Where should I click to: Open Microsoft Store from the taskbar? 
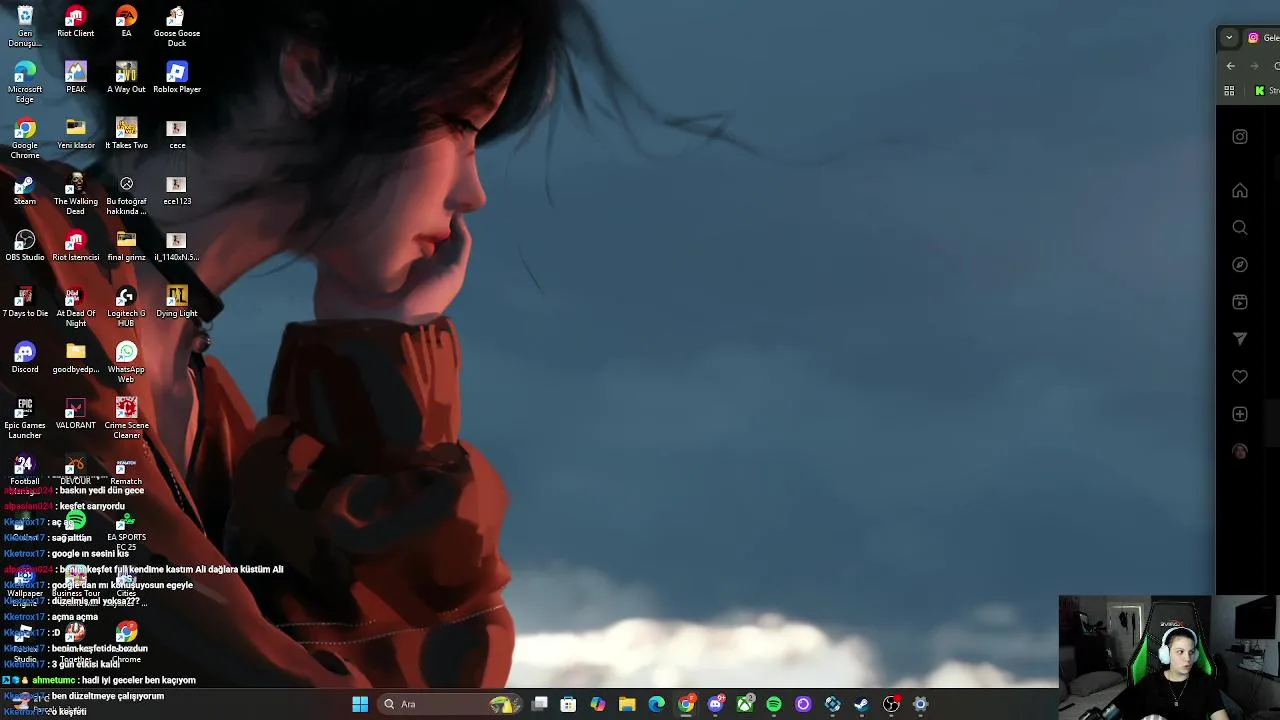[x=568, y=704]
